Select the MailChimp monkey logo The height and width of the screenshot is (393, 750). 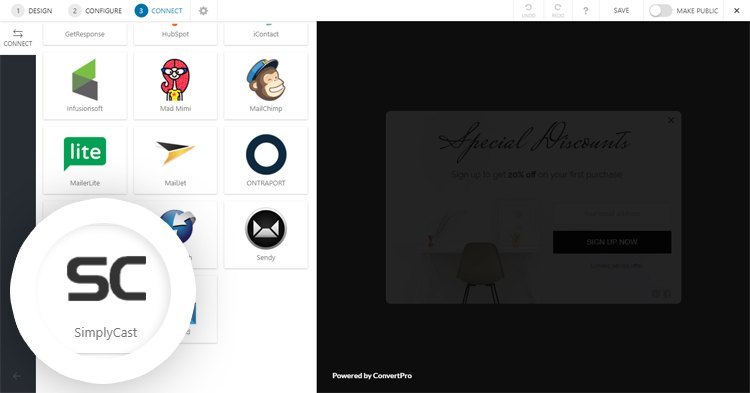tap(265, 79)
